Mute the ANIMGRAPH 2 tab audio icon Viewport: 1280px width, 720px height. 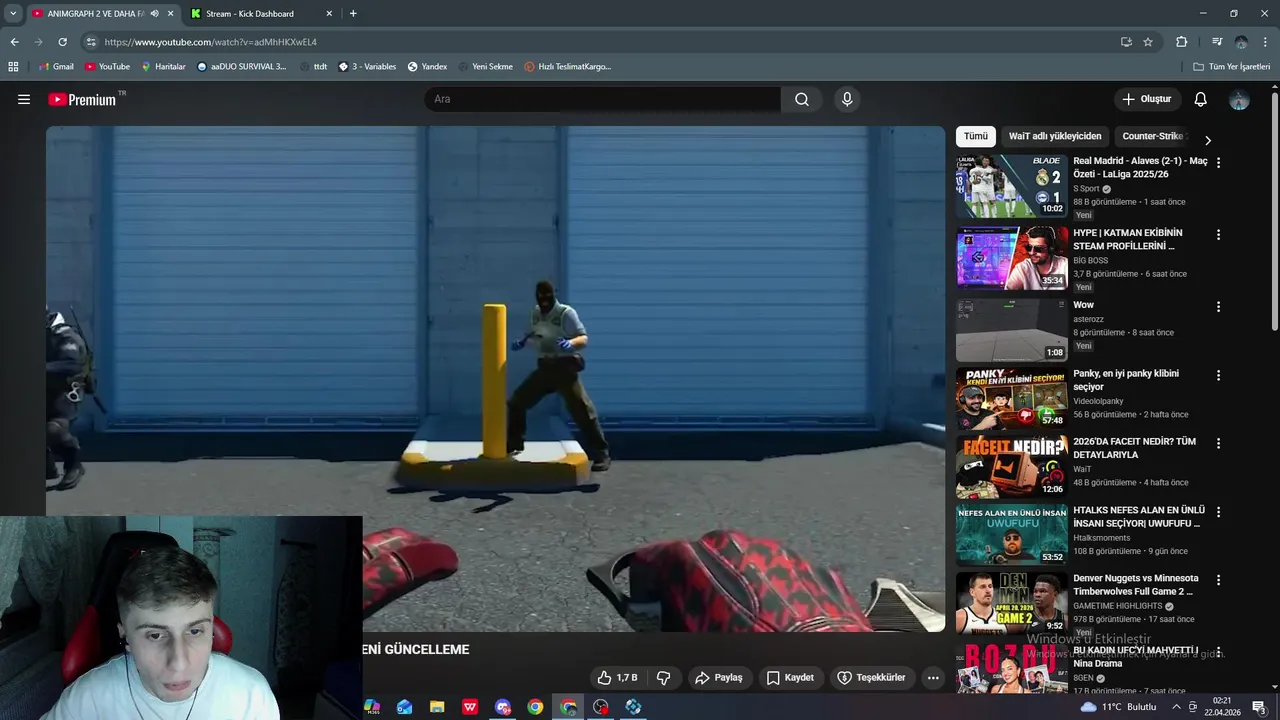(x=154, y=14)
